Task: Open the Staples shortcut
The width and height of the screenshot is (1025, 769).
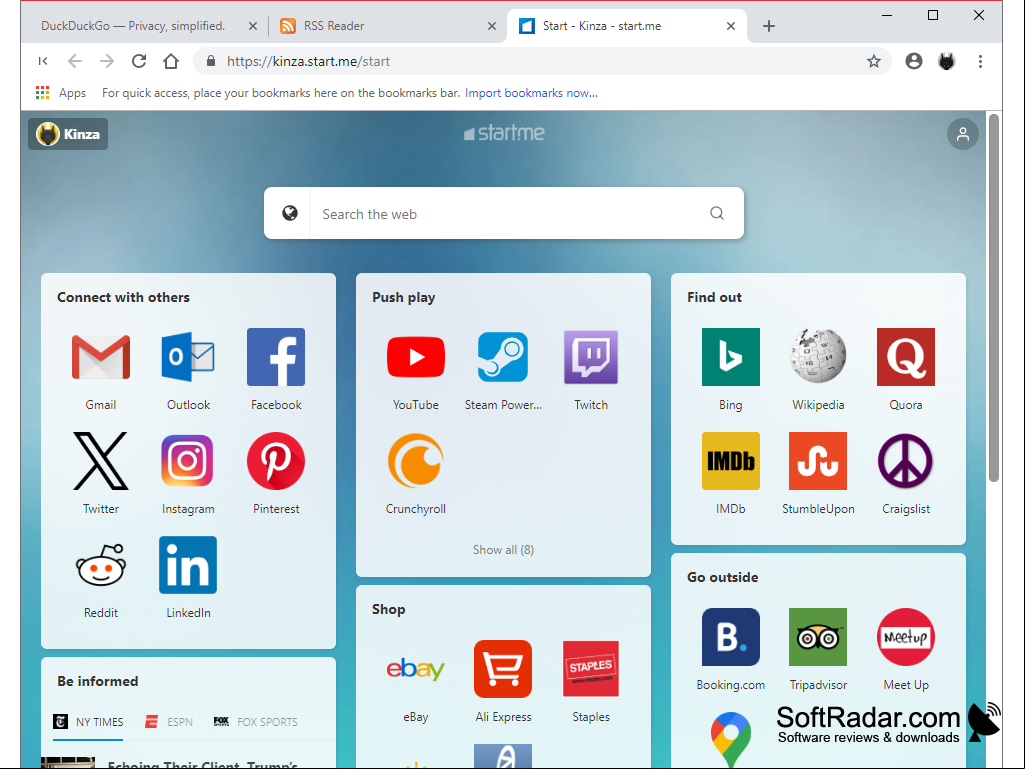Action: point(591,669)
